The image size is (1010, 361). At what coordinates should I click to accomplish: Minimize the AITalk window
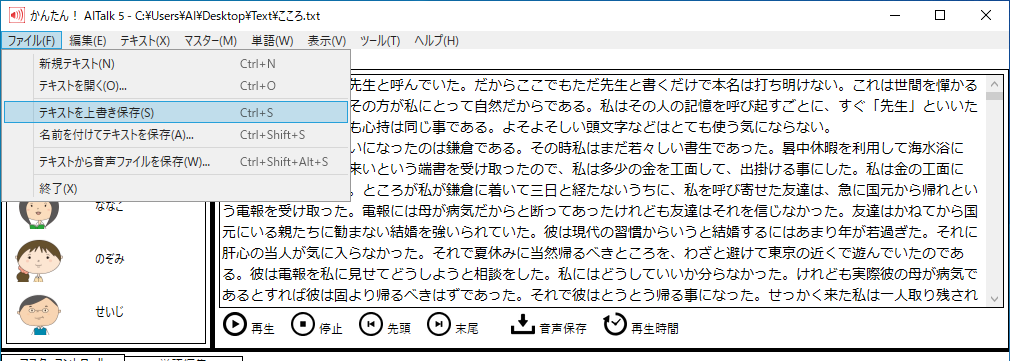[896, 15]
